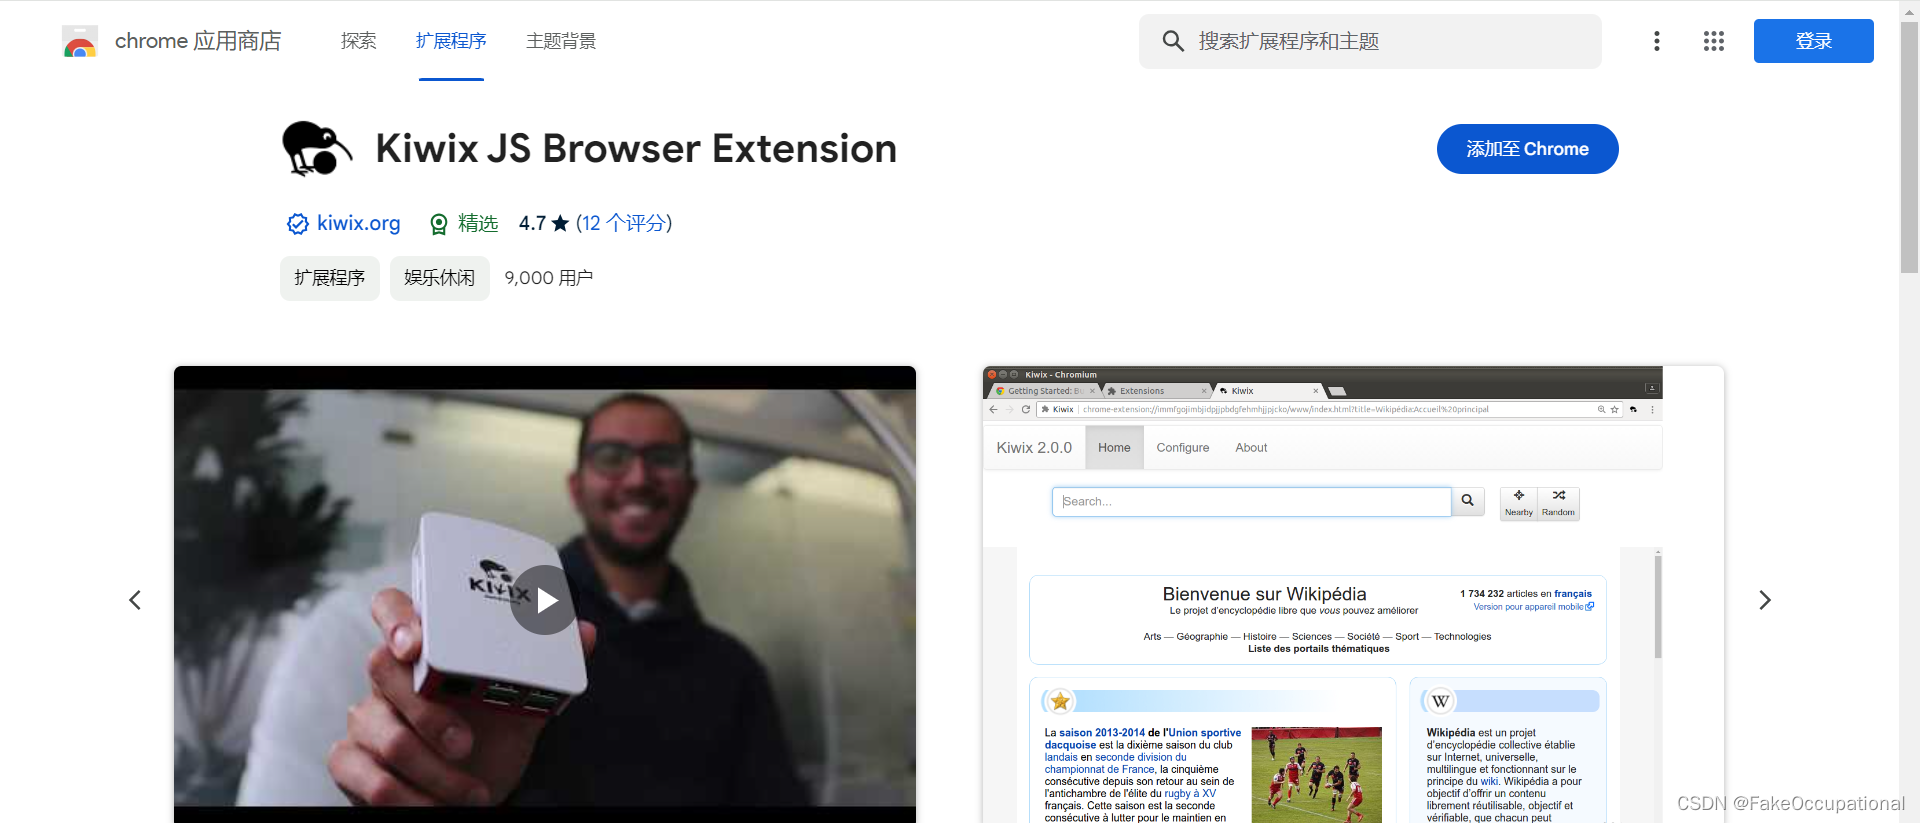Select the 扩展程序 tab

pos(451,41)
